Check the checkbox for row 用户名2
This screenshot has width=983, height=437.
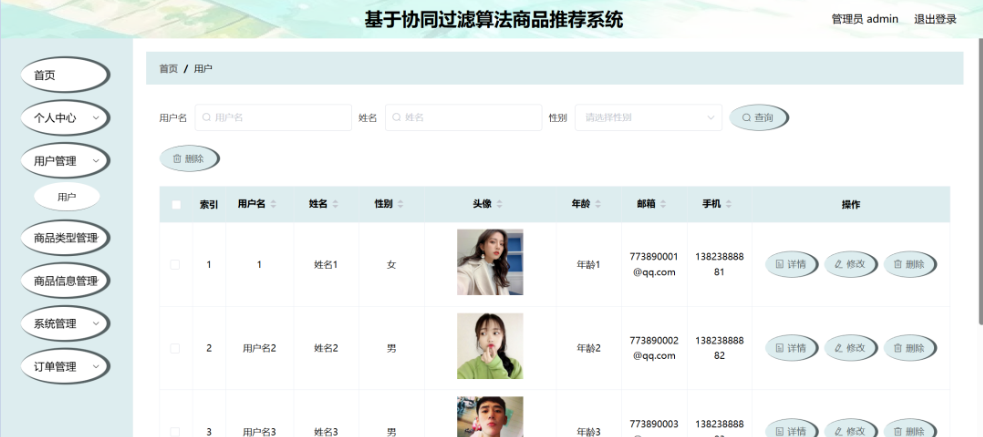pos(175,348)
